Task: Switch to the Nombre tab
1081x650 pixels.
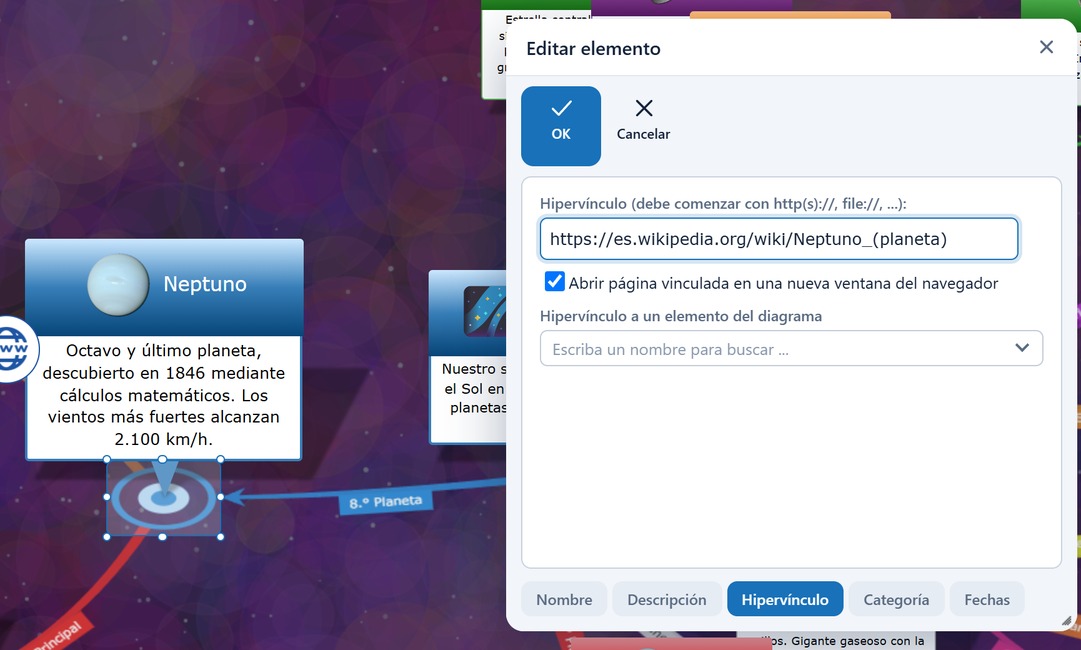Action: coord(564,599)
